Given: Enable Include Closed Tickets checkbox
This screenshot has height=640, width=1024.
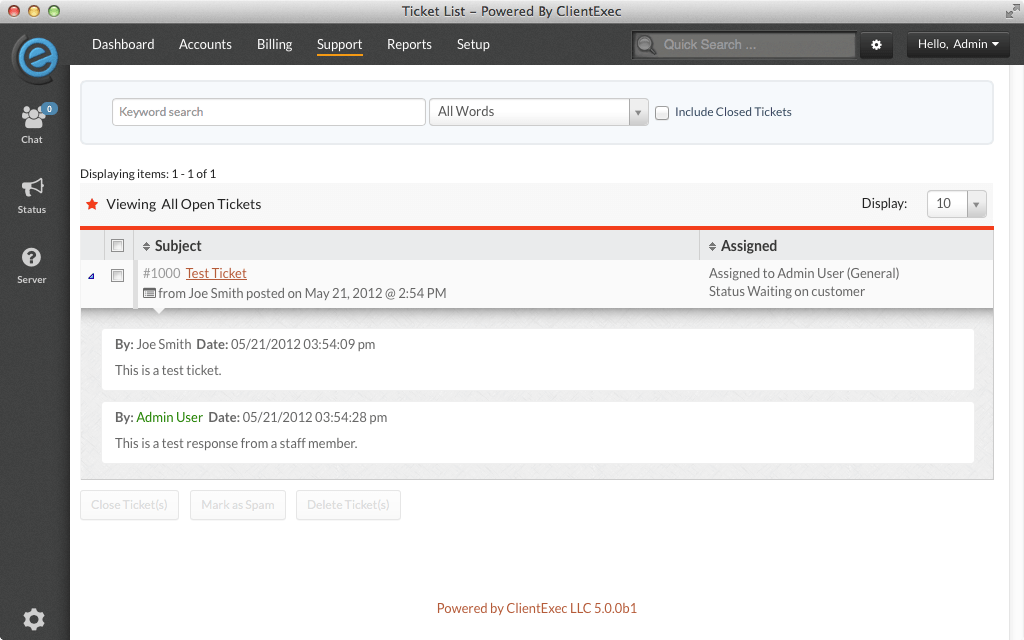Looking at the screenshot, I should (662, 113).
